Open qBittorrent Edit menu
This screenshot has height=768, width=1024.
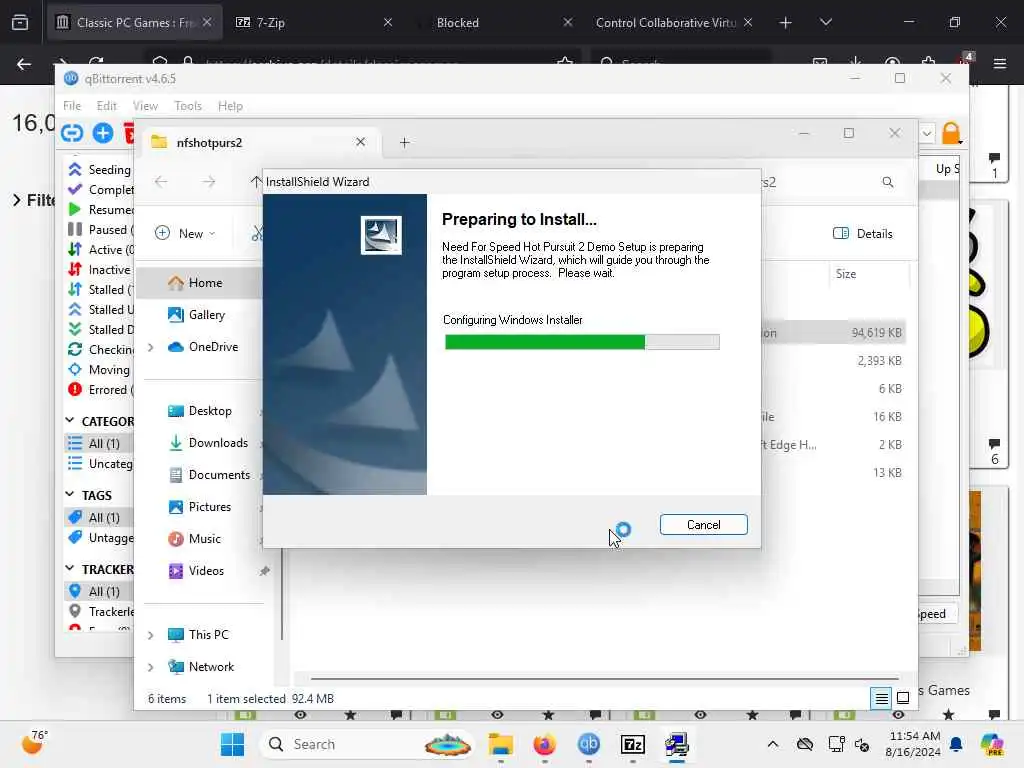(x=106, y=106)
